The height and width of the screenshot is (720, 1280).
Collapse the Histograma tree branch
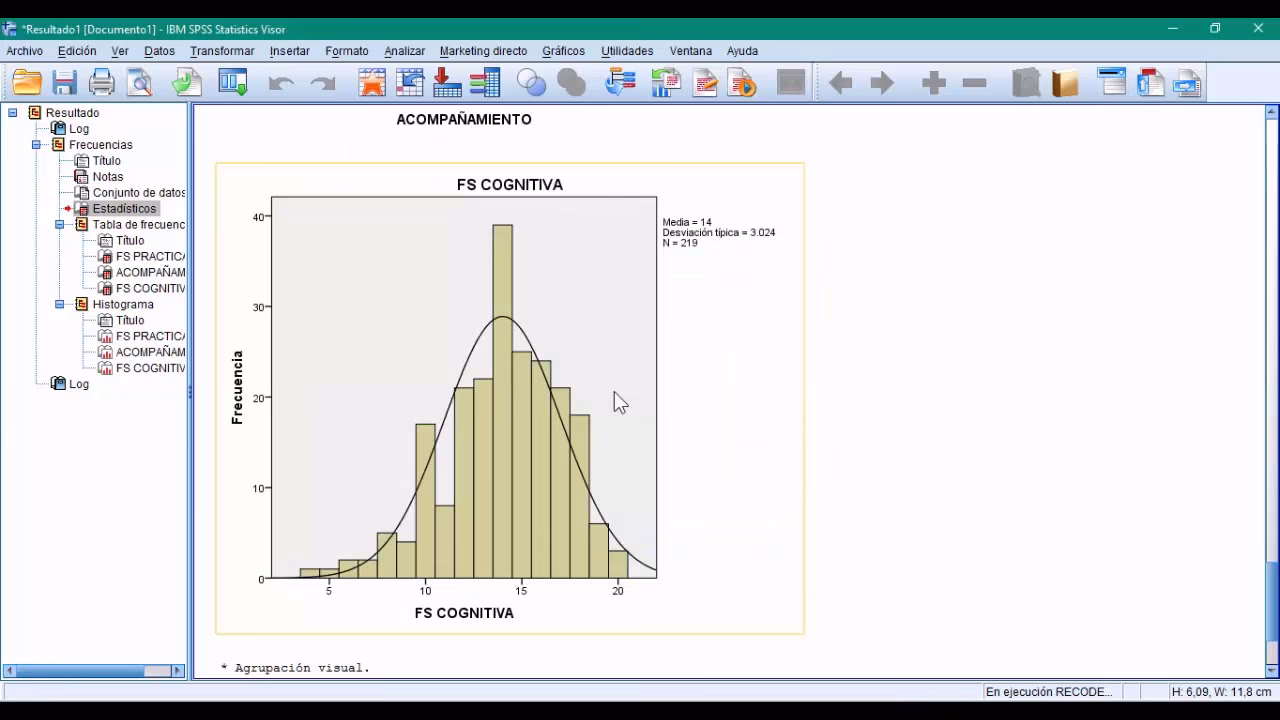pyautogui.click(x=60, y=305)
